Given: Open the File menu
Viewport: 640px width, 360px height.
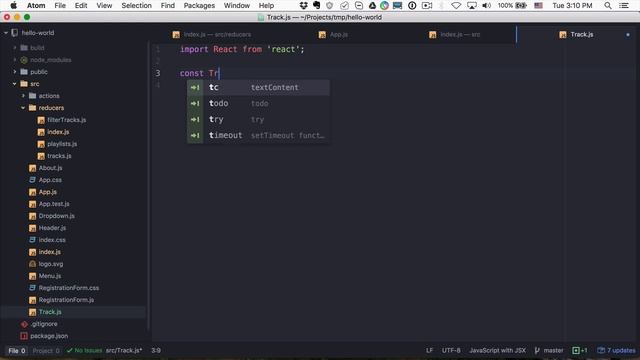Looking at the screenshot, I should (x=60, y=5).
